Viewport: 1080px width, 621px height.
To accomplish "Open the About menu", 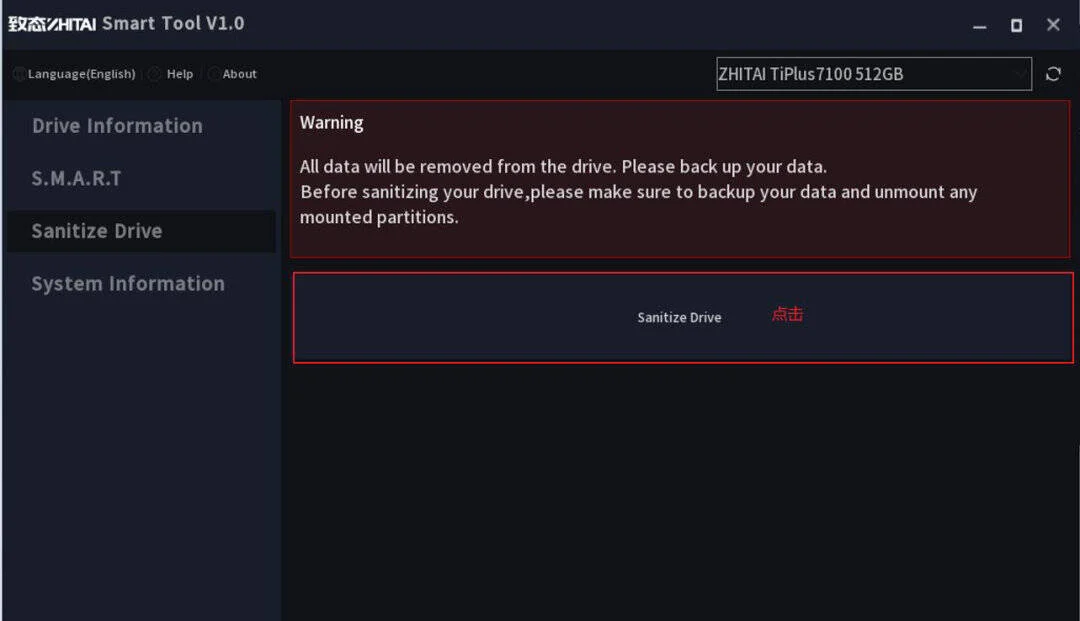I will tap(239, 74).
